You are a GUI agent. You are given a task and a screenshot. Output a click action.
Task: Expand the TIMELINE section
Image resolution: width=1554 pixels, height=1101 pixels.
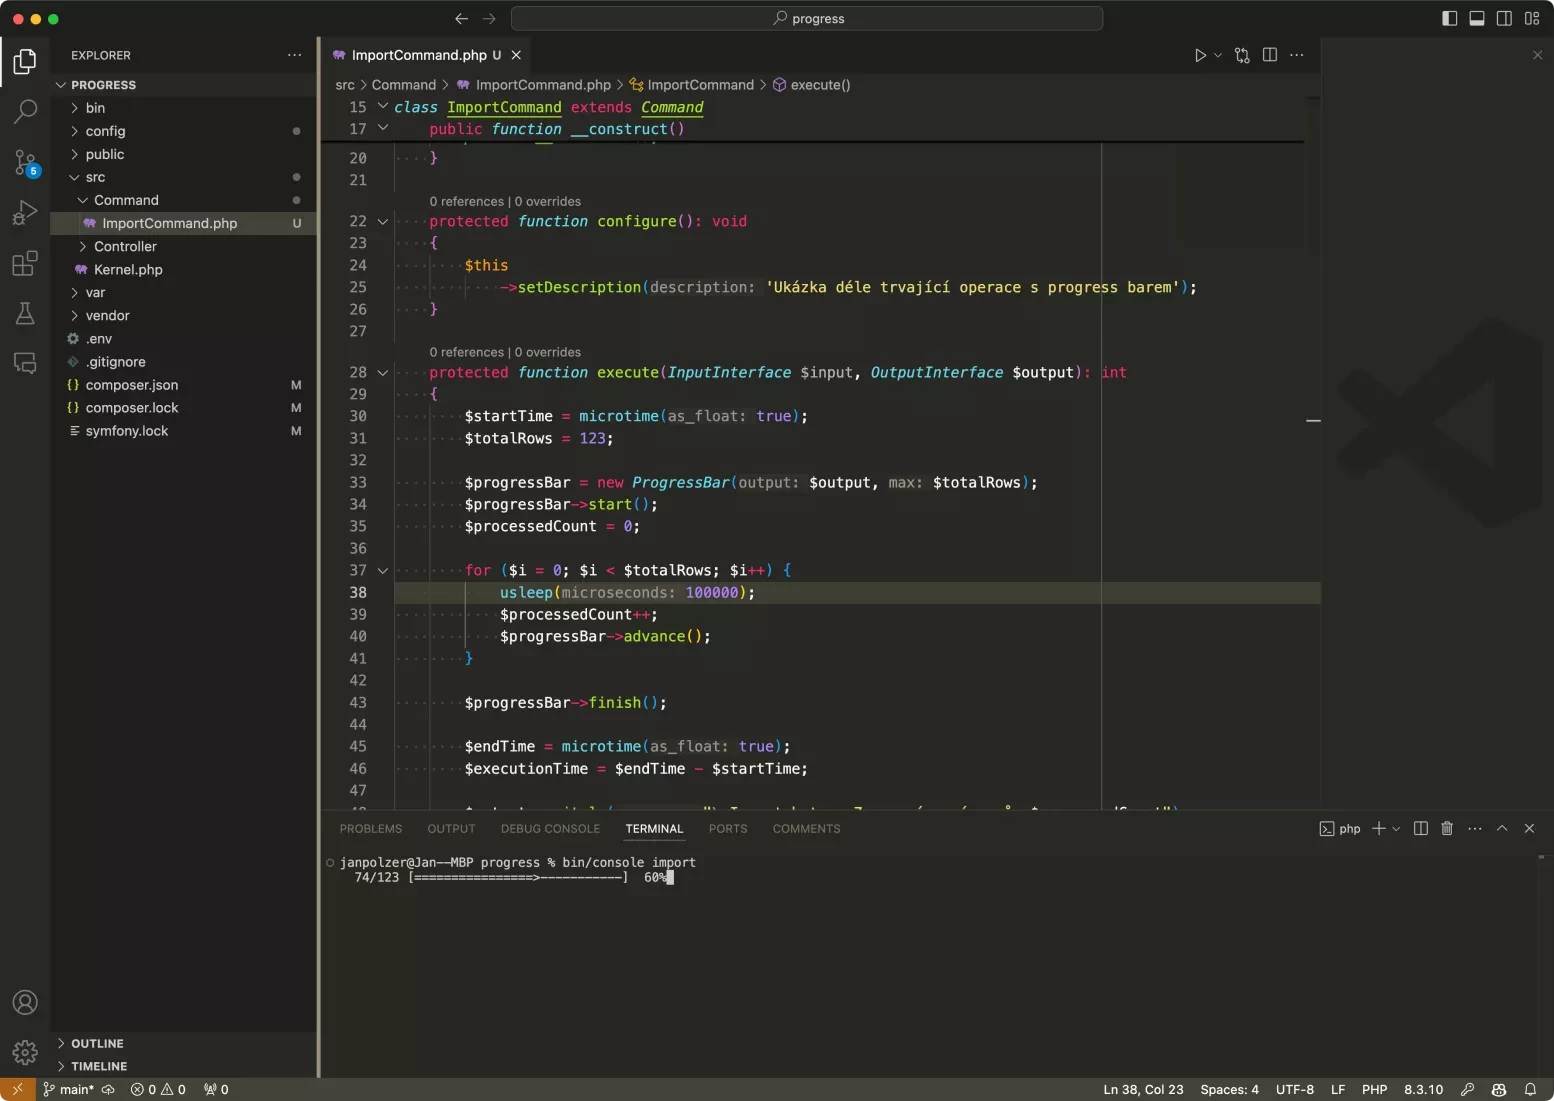[184, 1066]
